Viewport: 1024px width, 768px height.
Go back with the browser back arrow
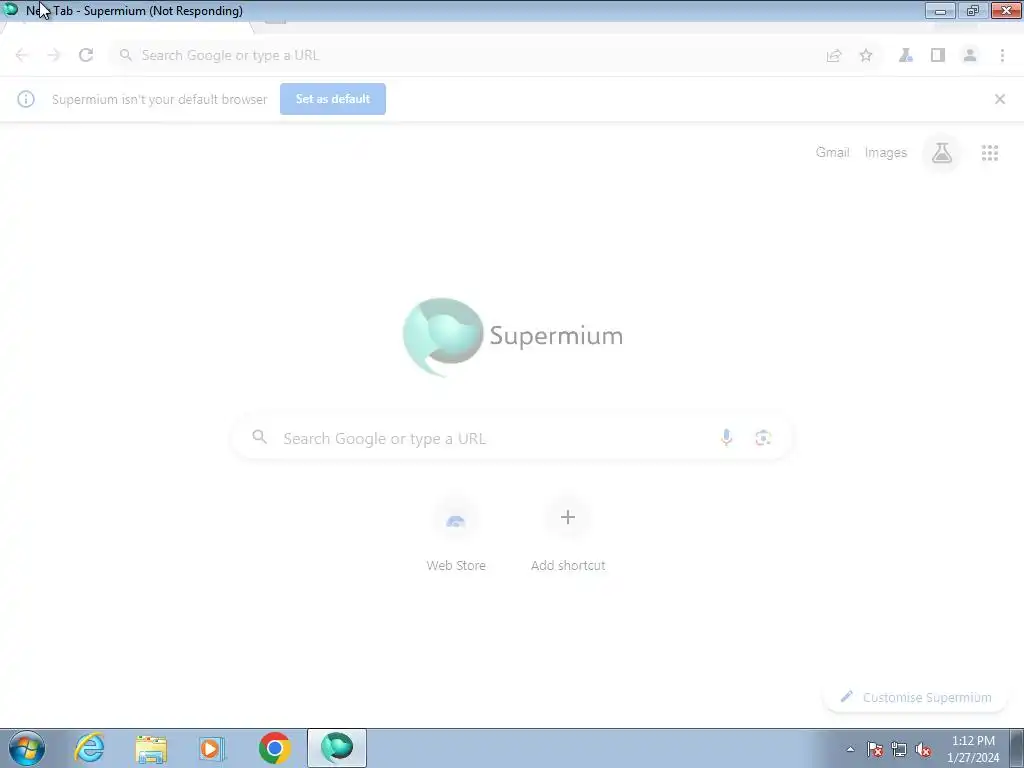22,56
